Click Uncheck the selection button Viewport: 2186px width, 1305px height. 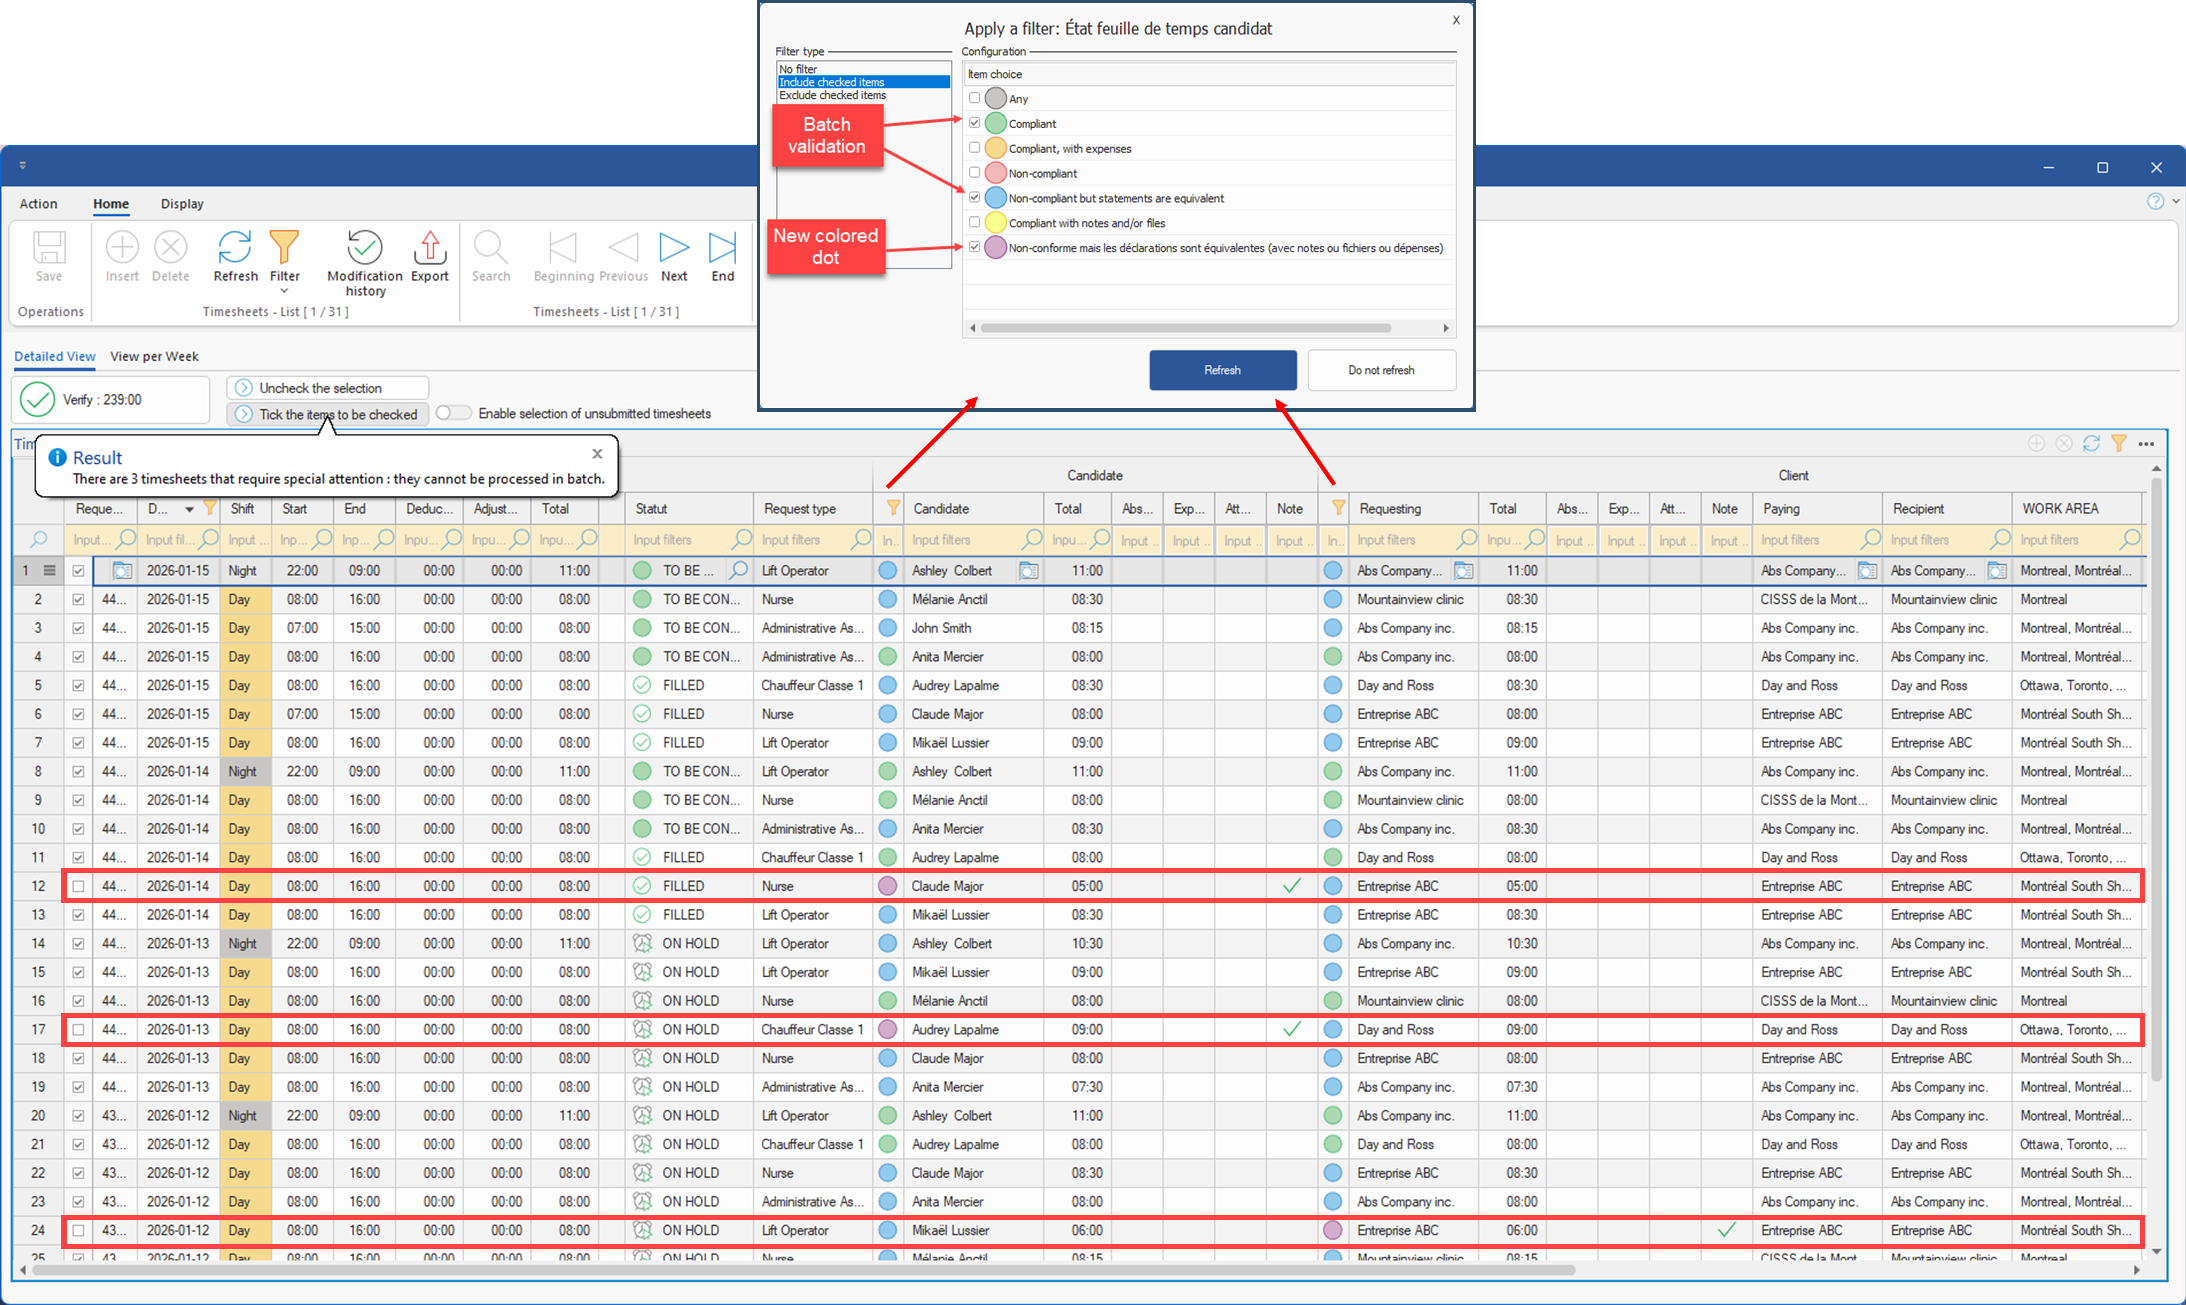pyautogui.click(x=328, y=388)
